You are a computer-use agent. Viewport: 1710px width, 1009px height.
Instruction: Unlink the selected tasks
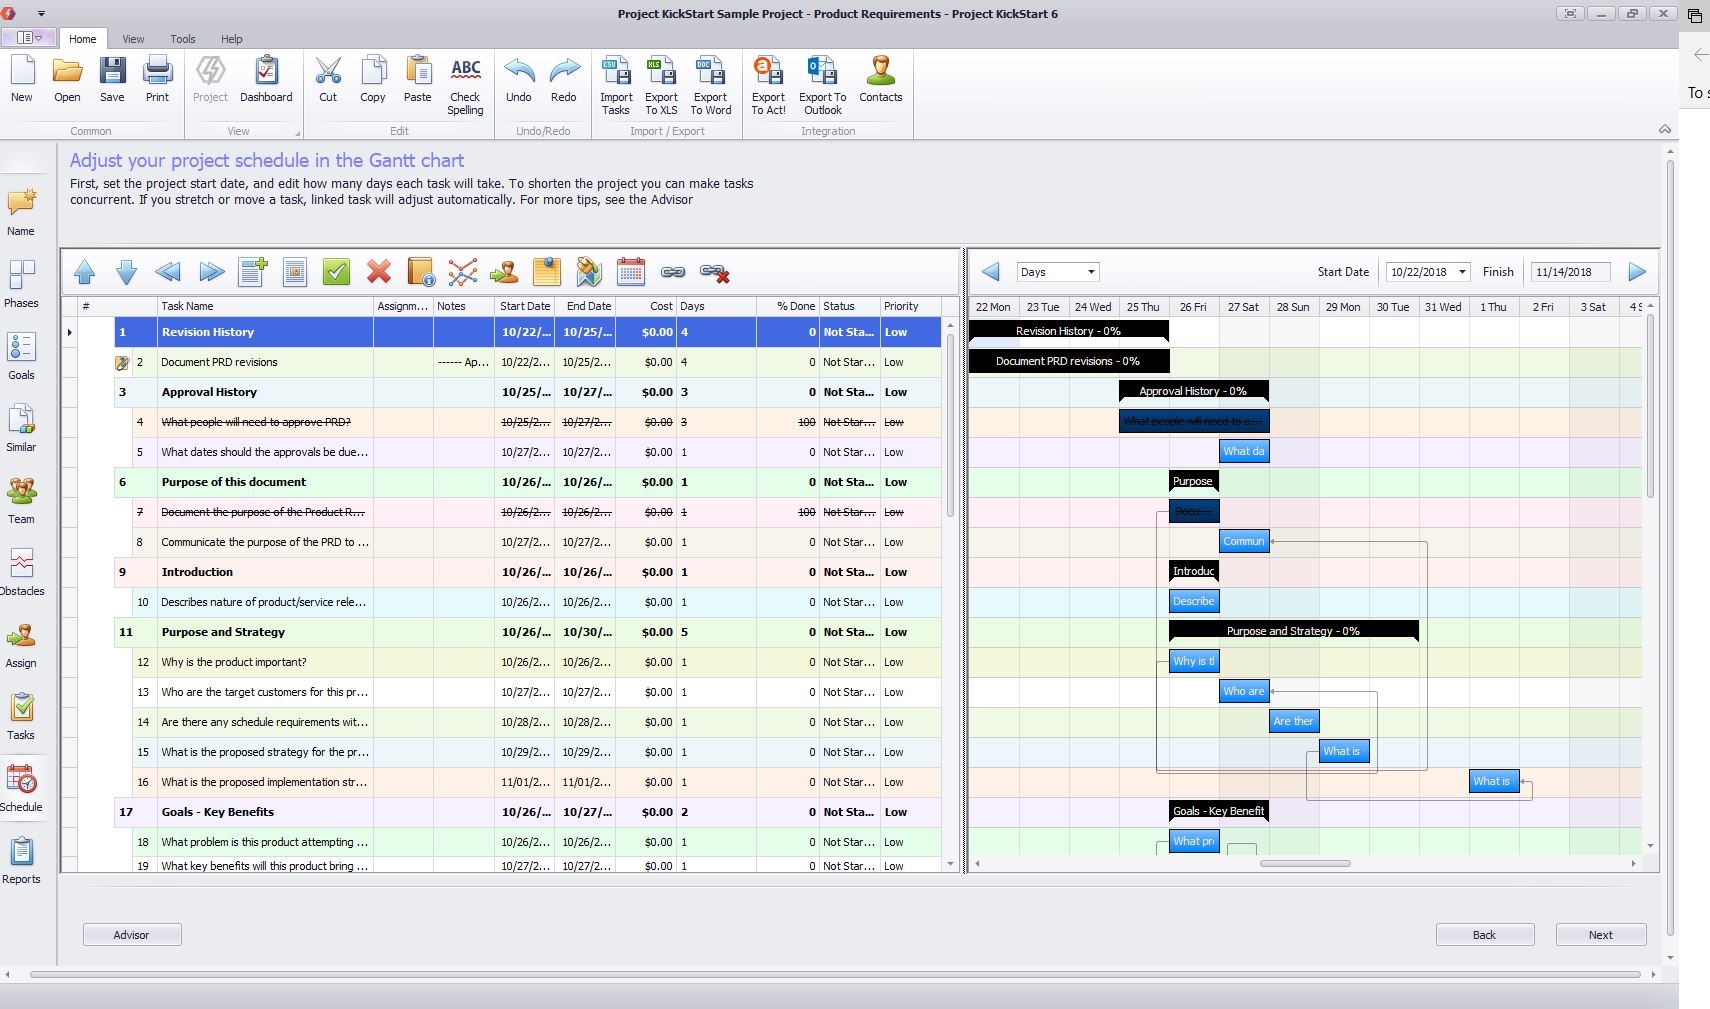[715, 271]
